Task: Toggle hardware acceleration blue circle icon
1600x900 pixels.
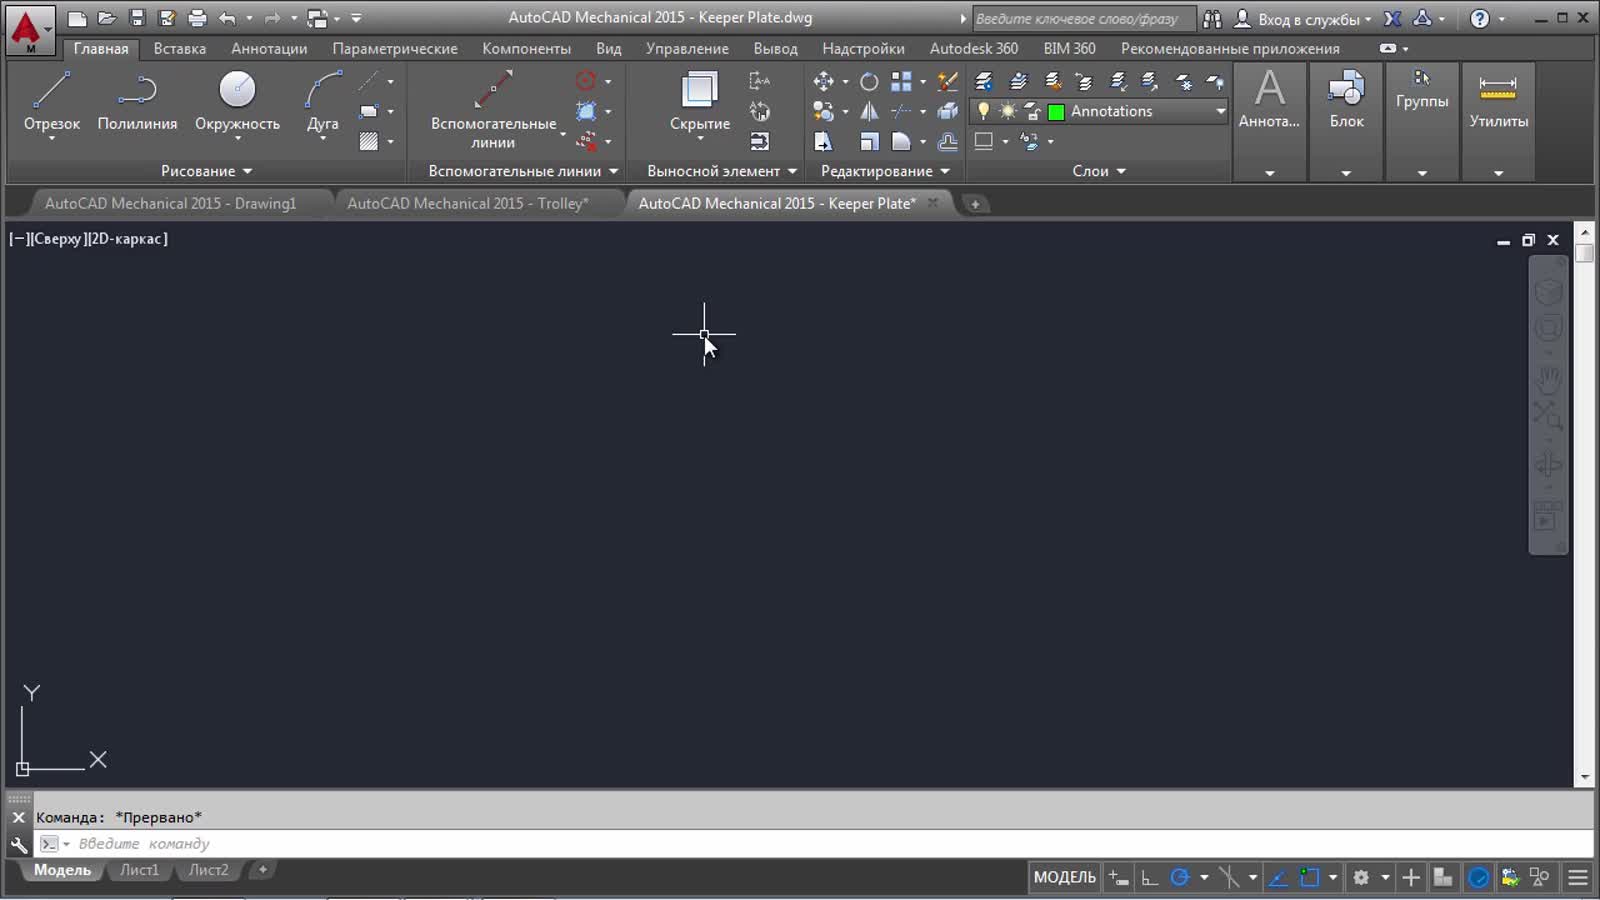Action: [x=1478, y=878]
